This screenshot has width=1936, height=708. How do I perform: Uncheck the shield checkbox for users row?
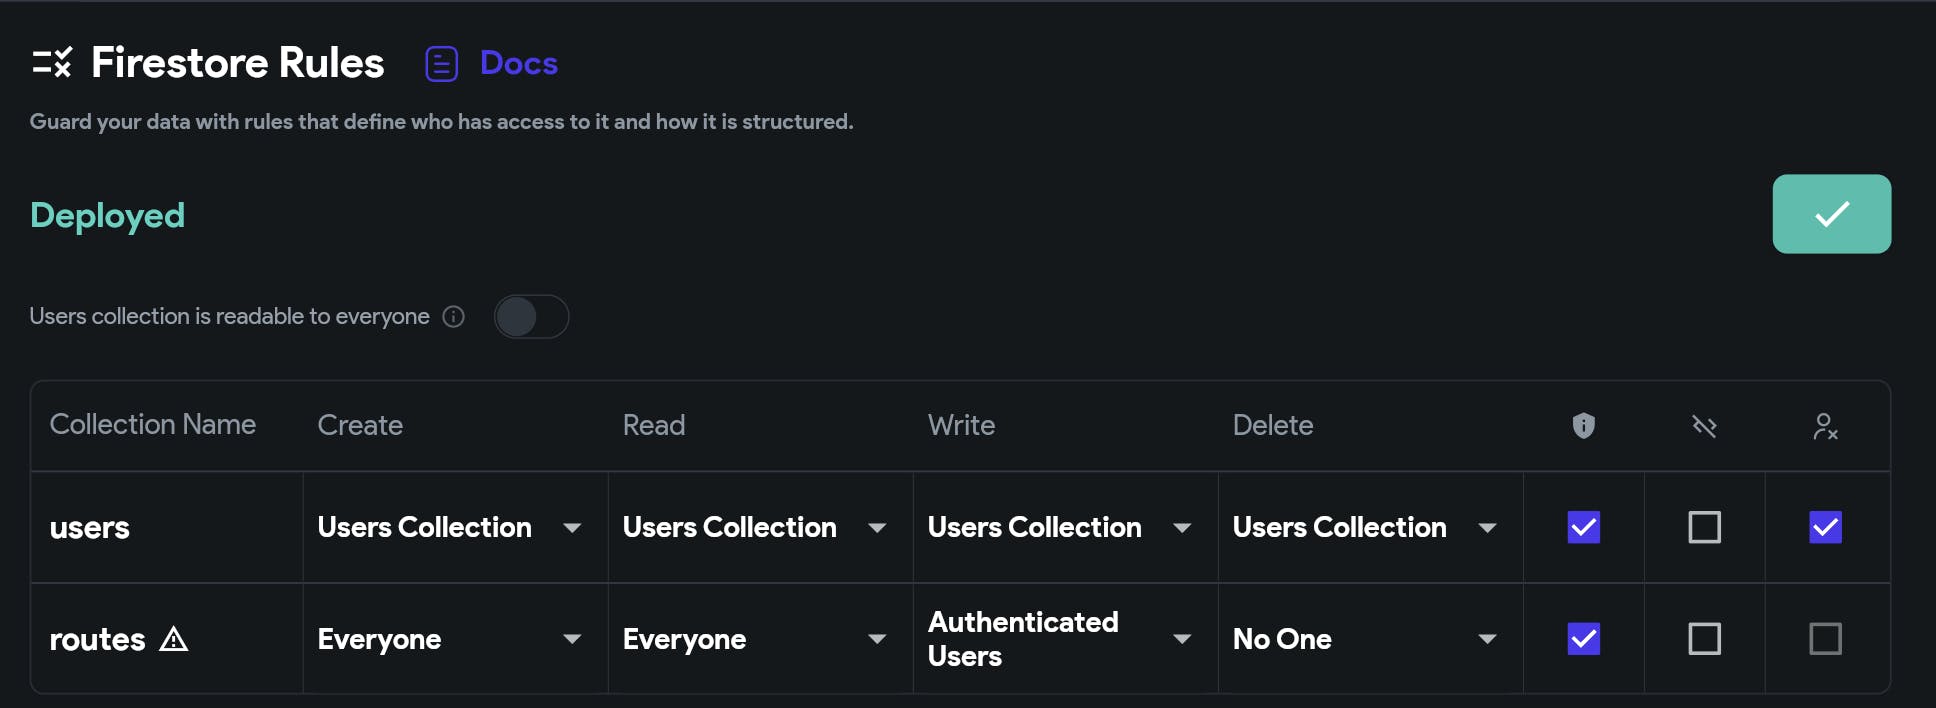[x=1583, y=527]
